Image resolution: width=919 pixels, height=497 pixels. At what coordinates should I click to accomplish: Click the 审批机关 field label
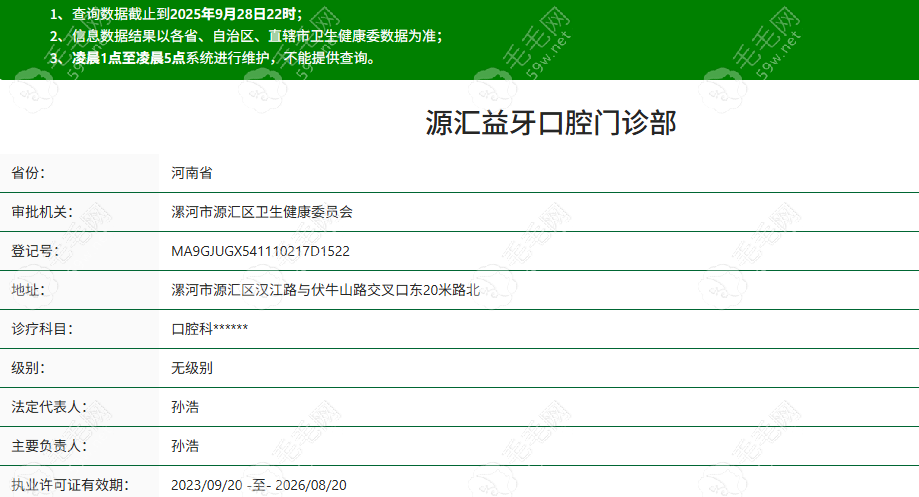tap(41, 212)
